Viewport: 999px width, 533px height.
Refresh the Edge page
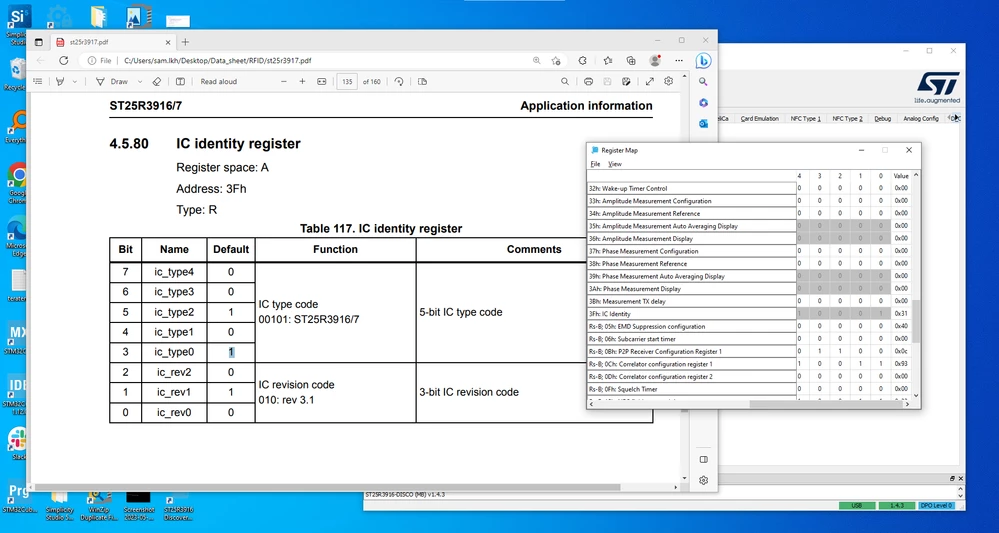click(x=64, y=60)
